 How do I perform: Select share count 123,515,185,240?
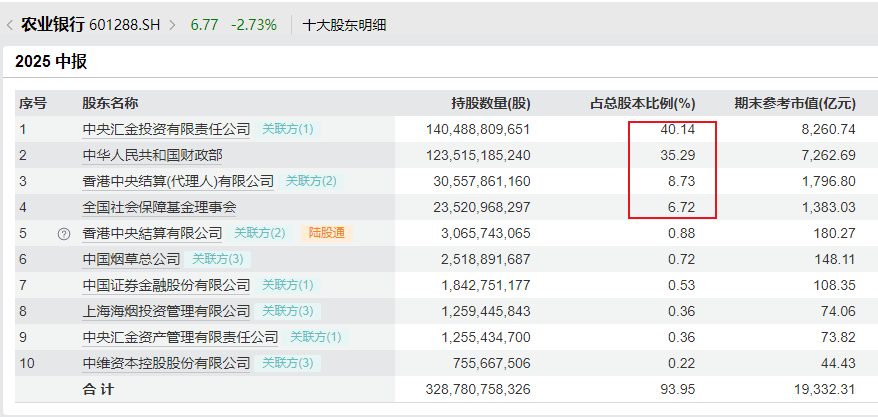click(478, 156)
